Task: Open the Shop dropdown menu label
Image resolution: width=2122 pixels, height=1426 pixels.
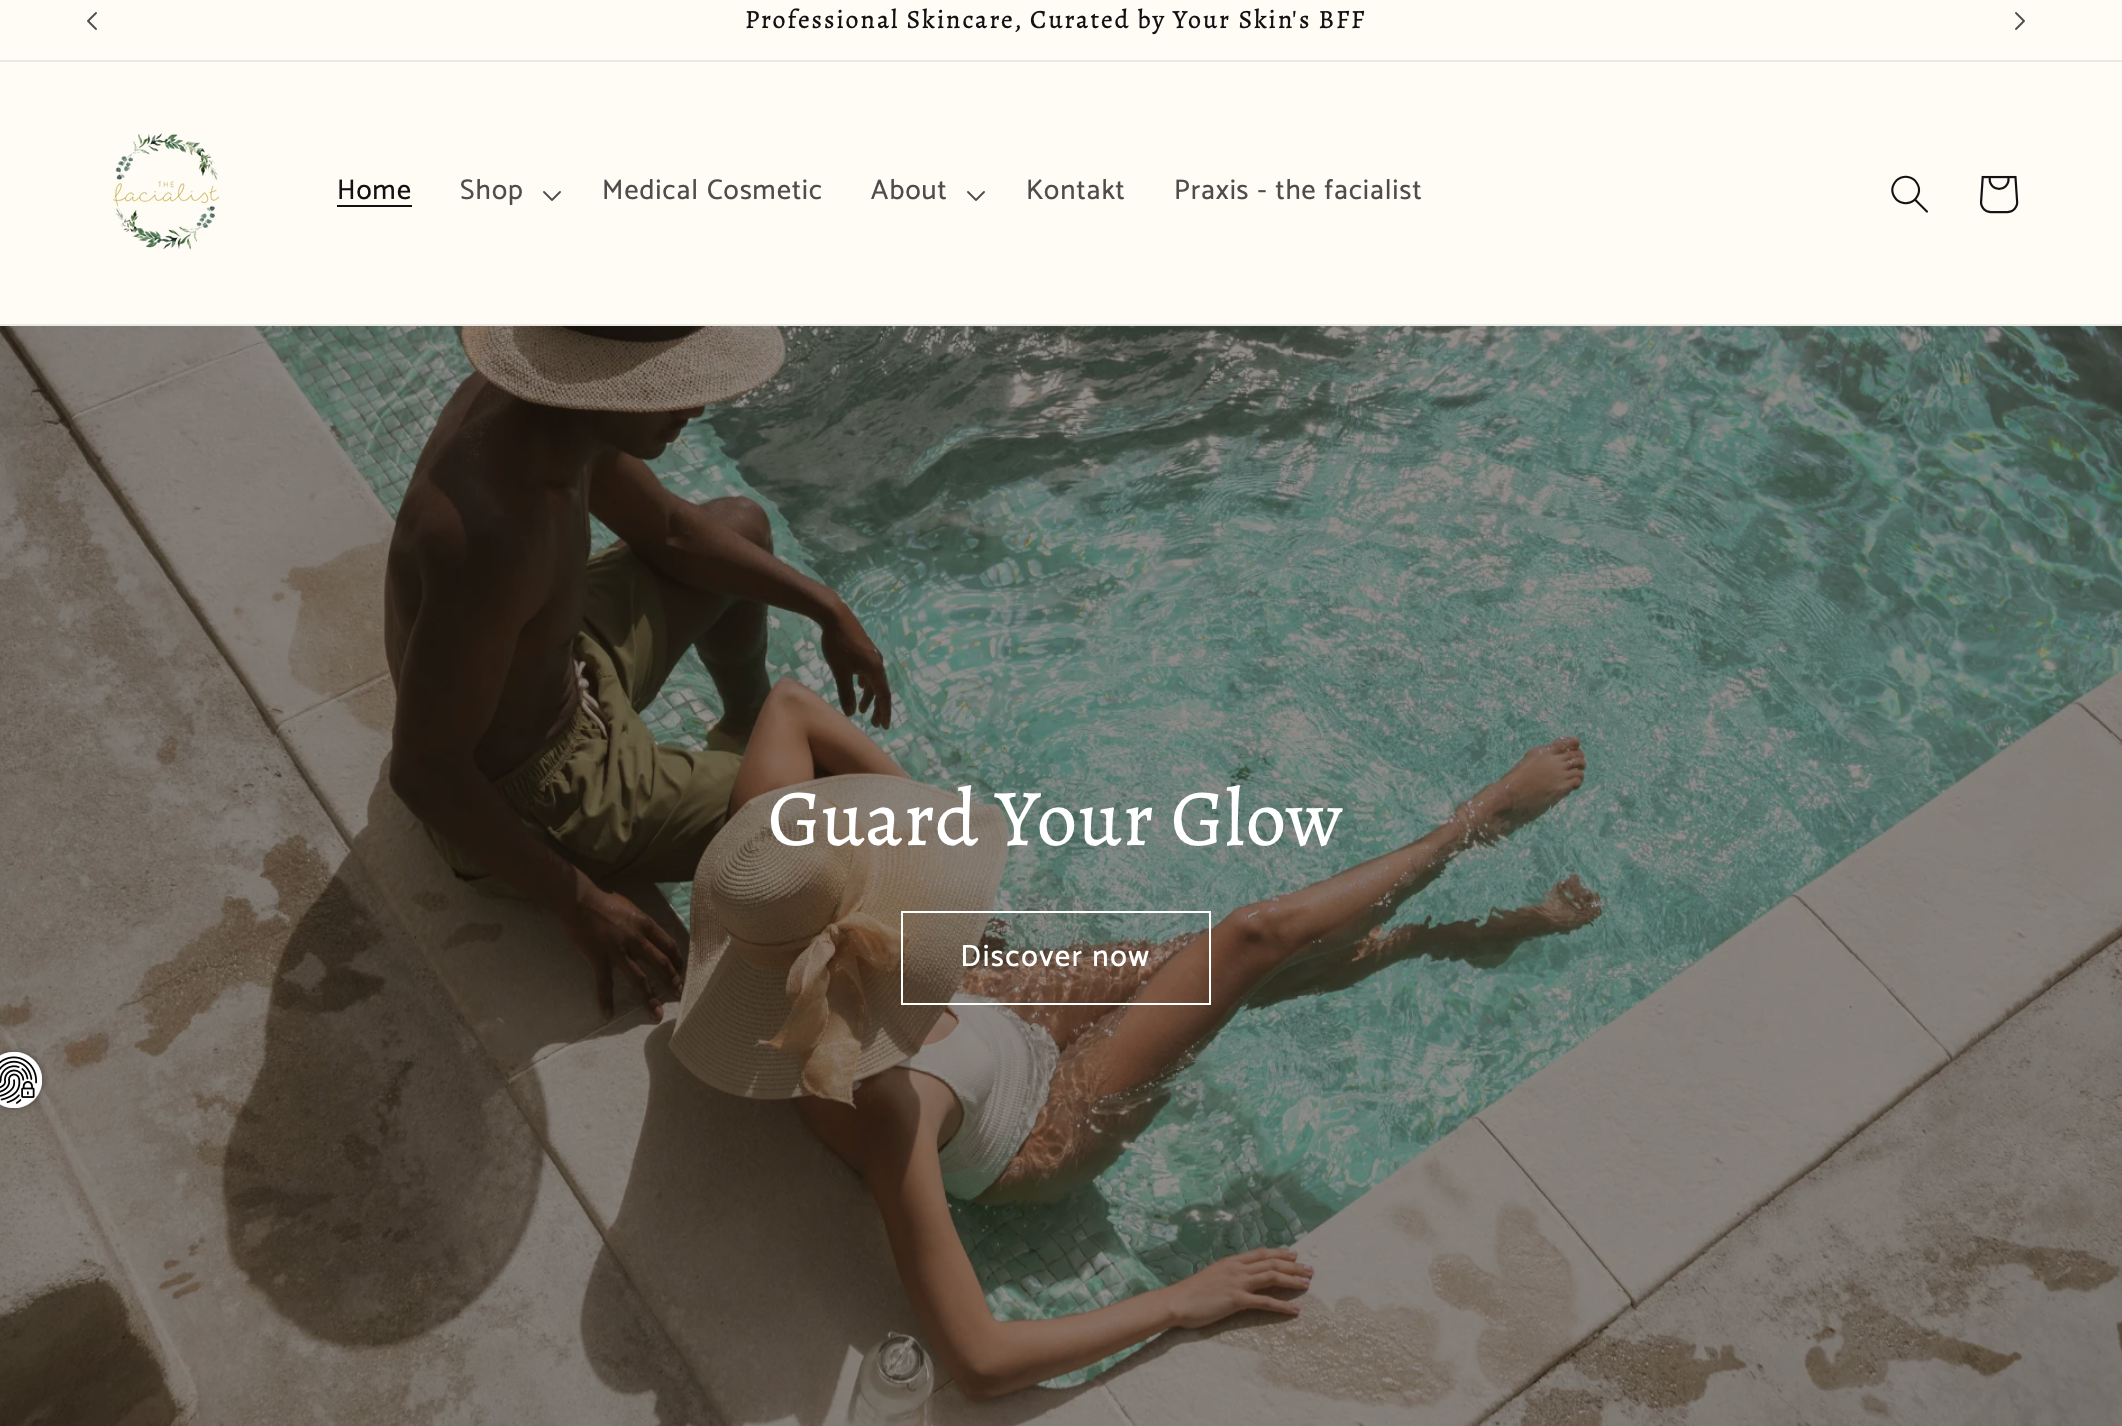Action: (x=491, y=190)
